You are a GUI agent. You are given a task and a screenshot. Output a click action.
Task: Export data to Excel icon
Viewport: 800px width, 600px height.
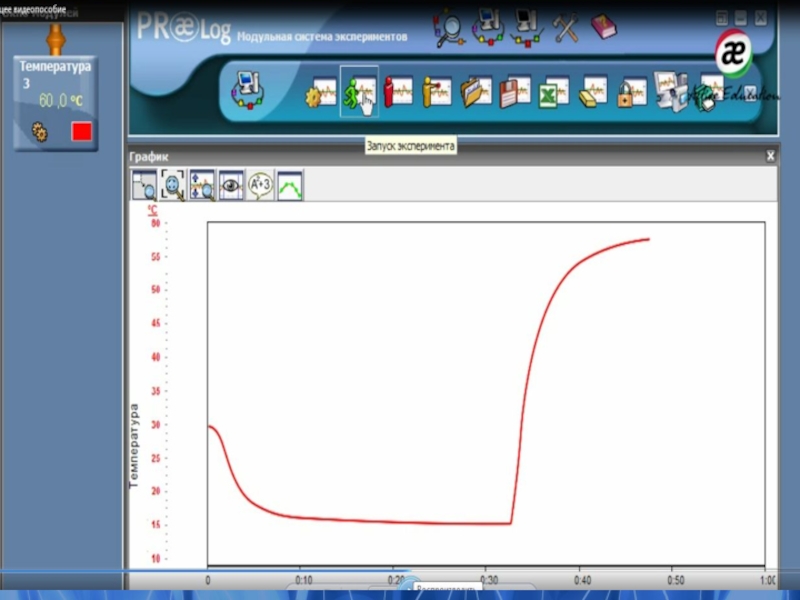point(554,92)
